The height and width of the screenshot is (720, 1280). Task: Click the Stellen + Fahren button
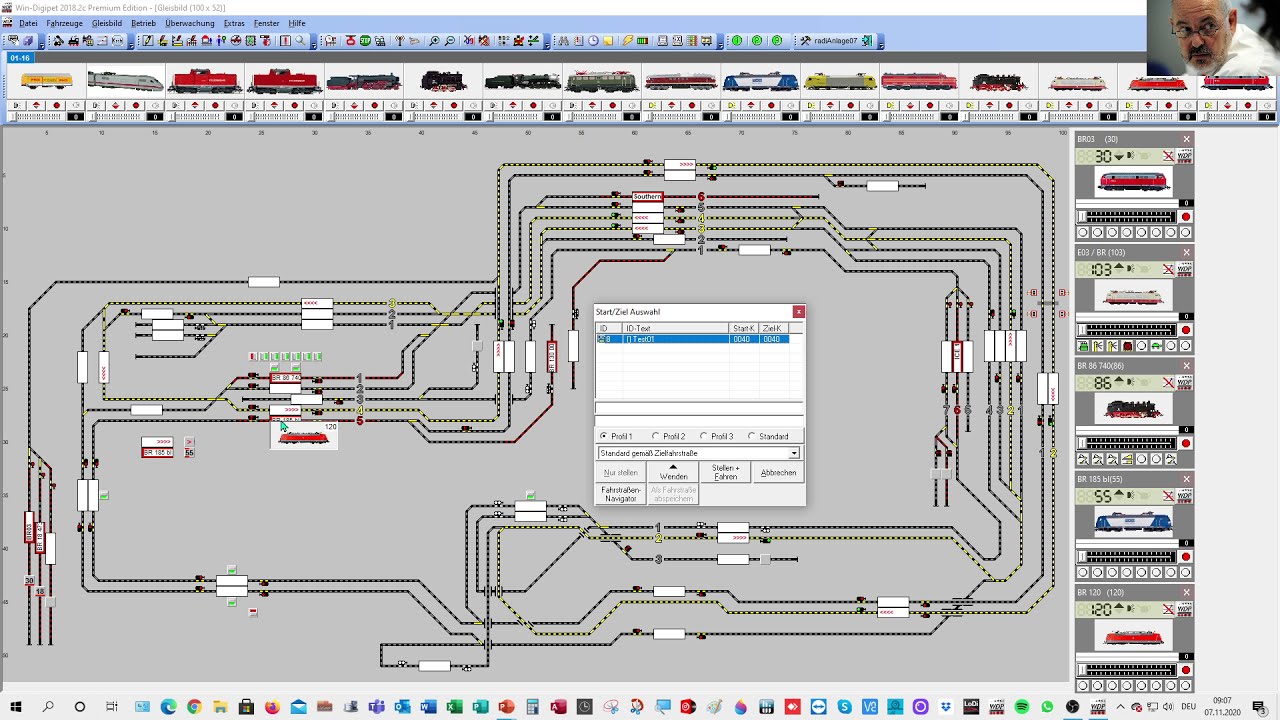click(726, 472)
